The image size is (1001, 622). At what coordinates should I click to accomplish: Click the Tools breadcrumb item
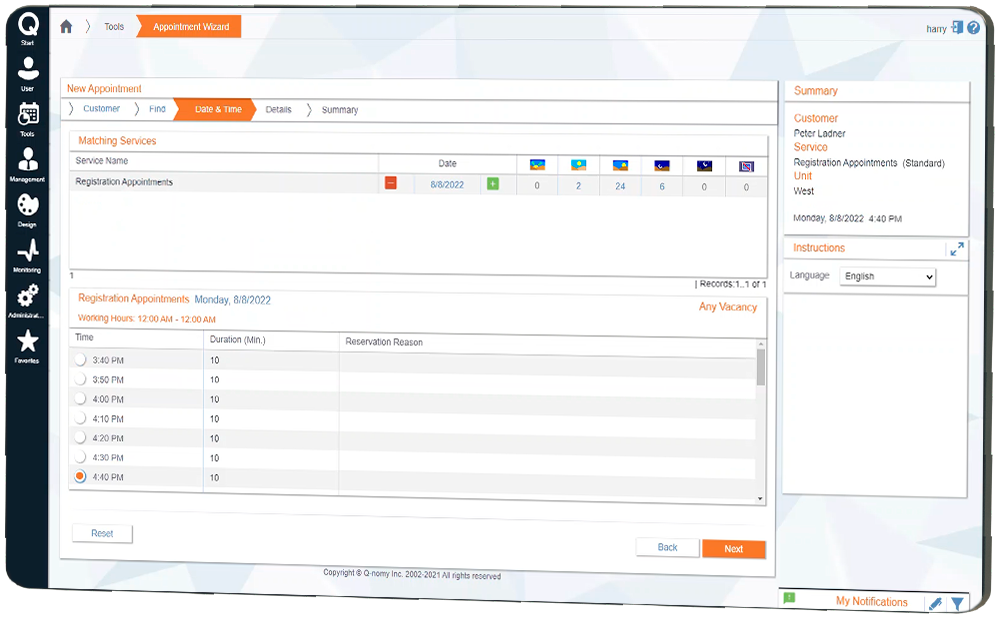[114, 27]
